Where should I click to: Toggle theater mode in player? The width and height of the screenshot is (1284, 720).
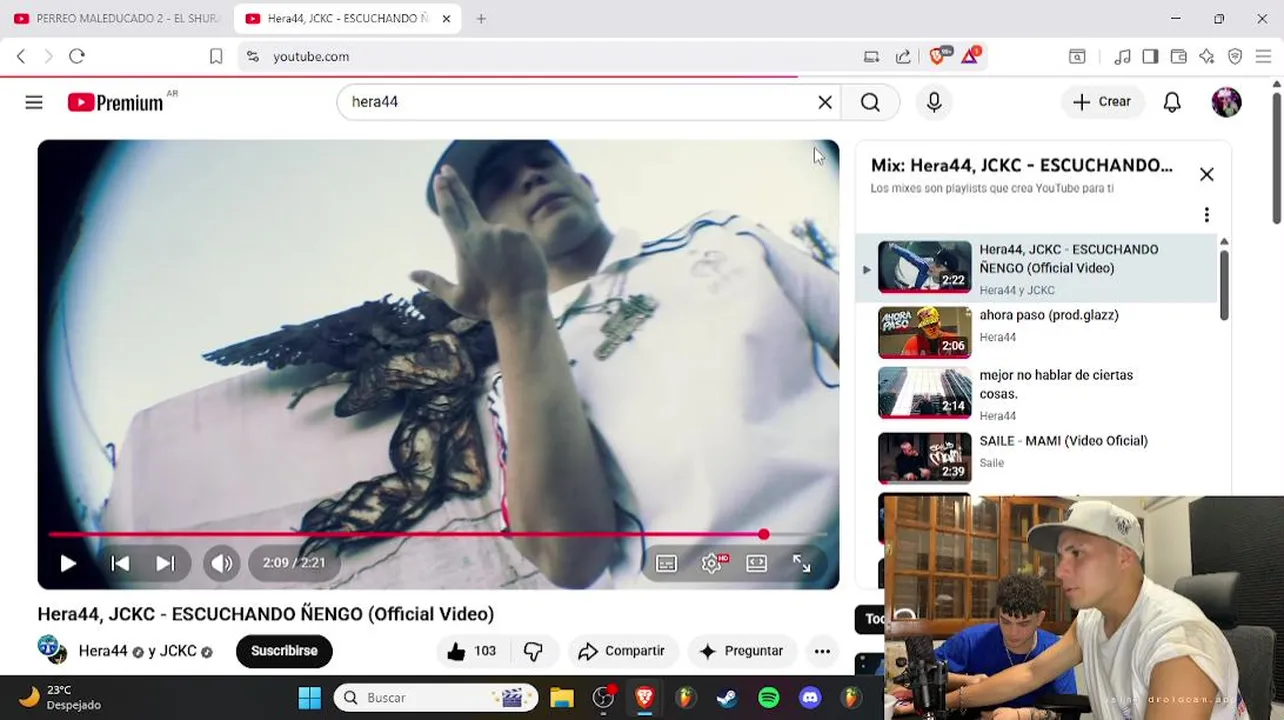click(x=757, y=563)
